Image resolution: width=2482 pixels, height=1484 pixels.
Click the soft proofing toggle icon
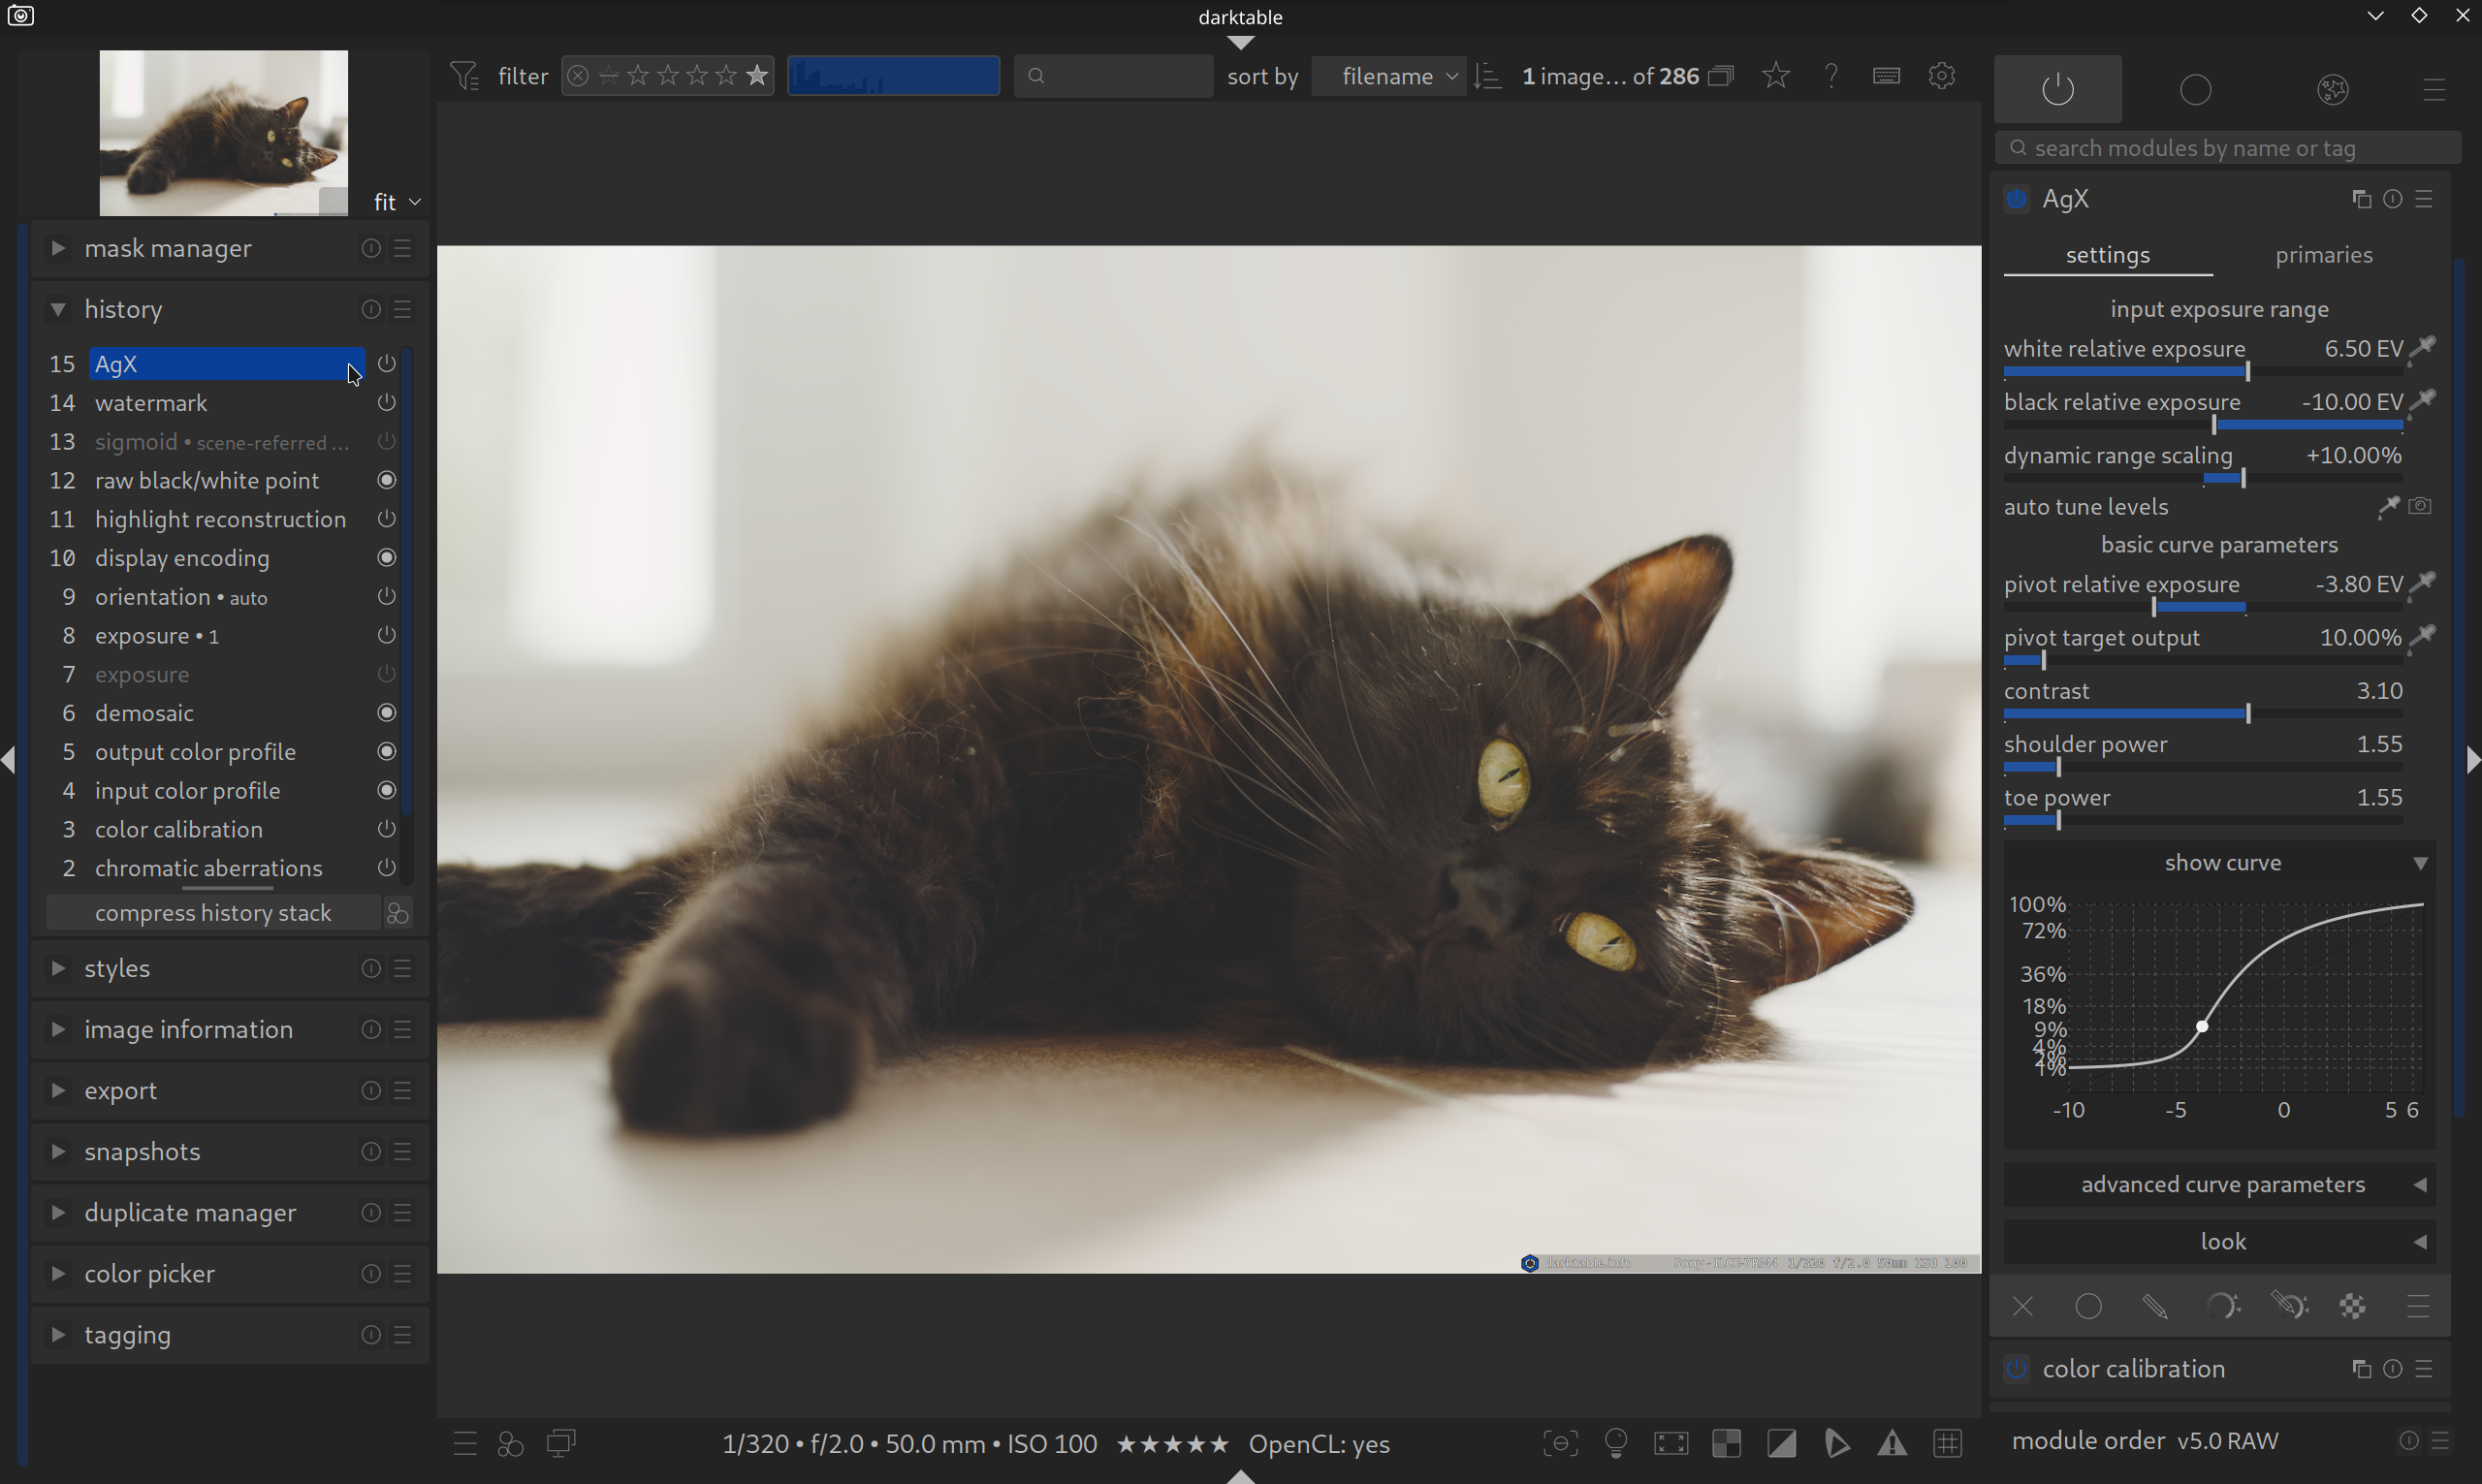pyautogui.click(x=1836, y=1443)
